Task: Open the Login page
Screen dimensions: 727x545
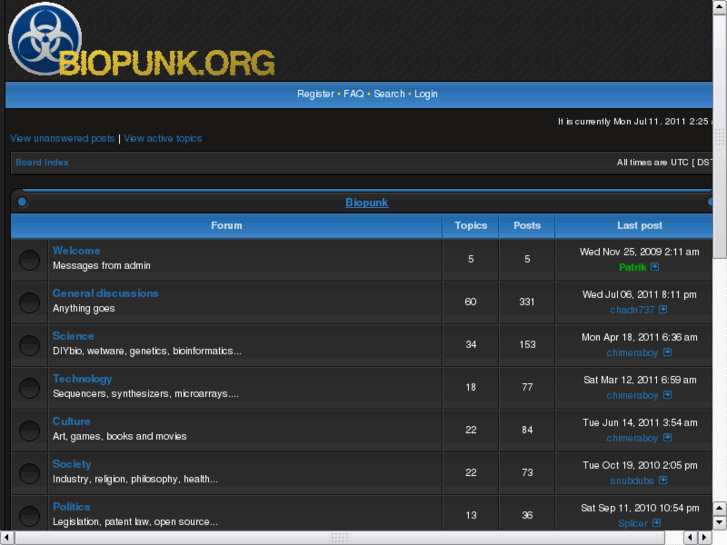Action: [426, 94]
